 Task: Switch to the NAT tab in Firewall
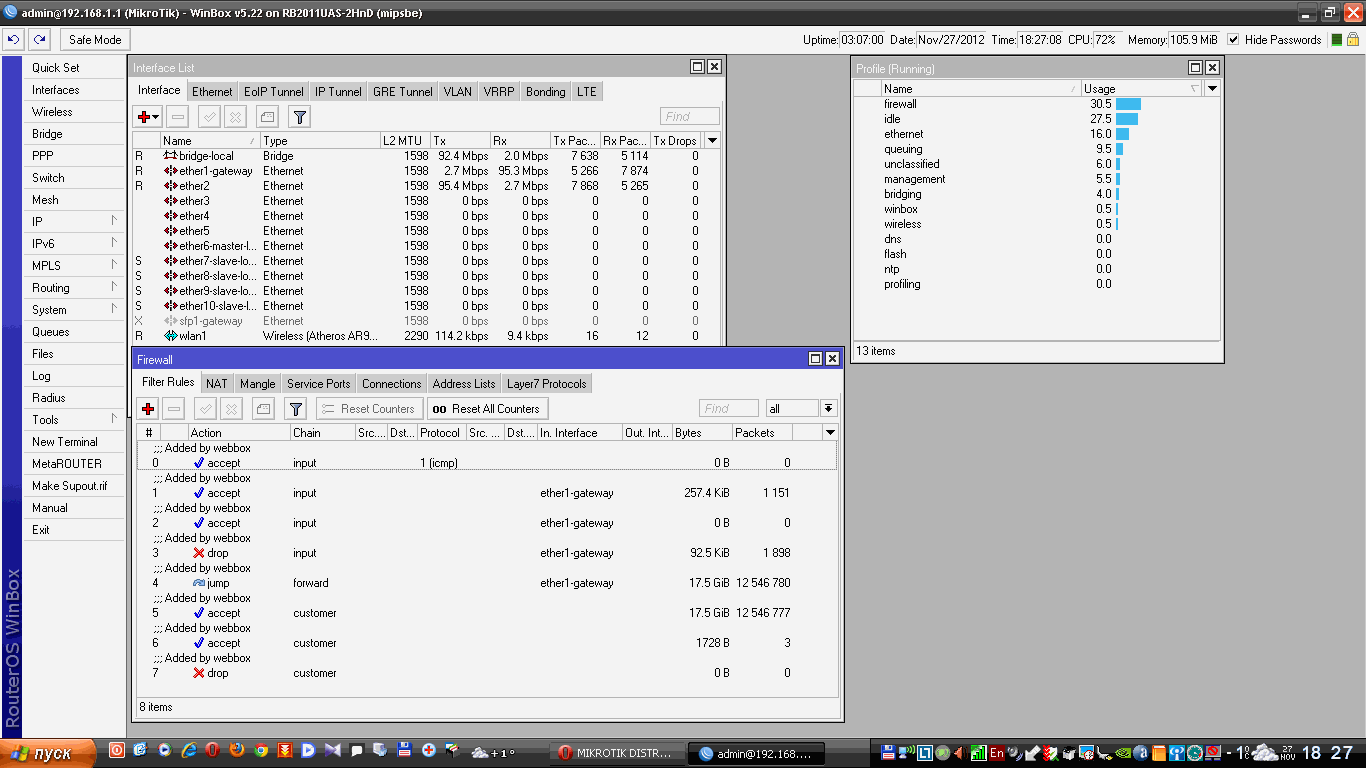217,383
